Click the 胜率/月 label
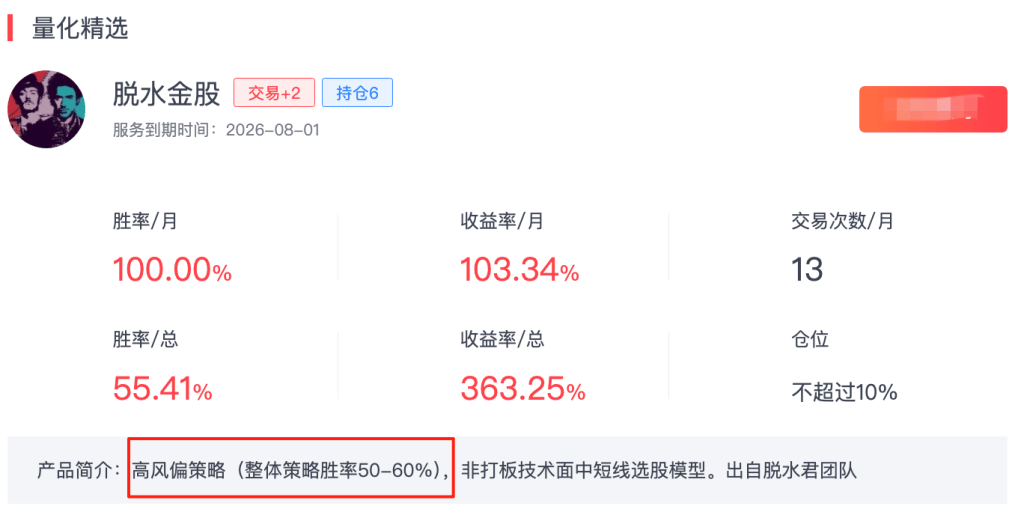The width and height of the screenshot is (1024, 527). click(145, 221)
